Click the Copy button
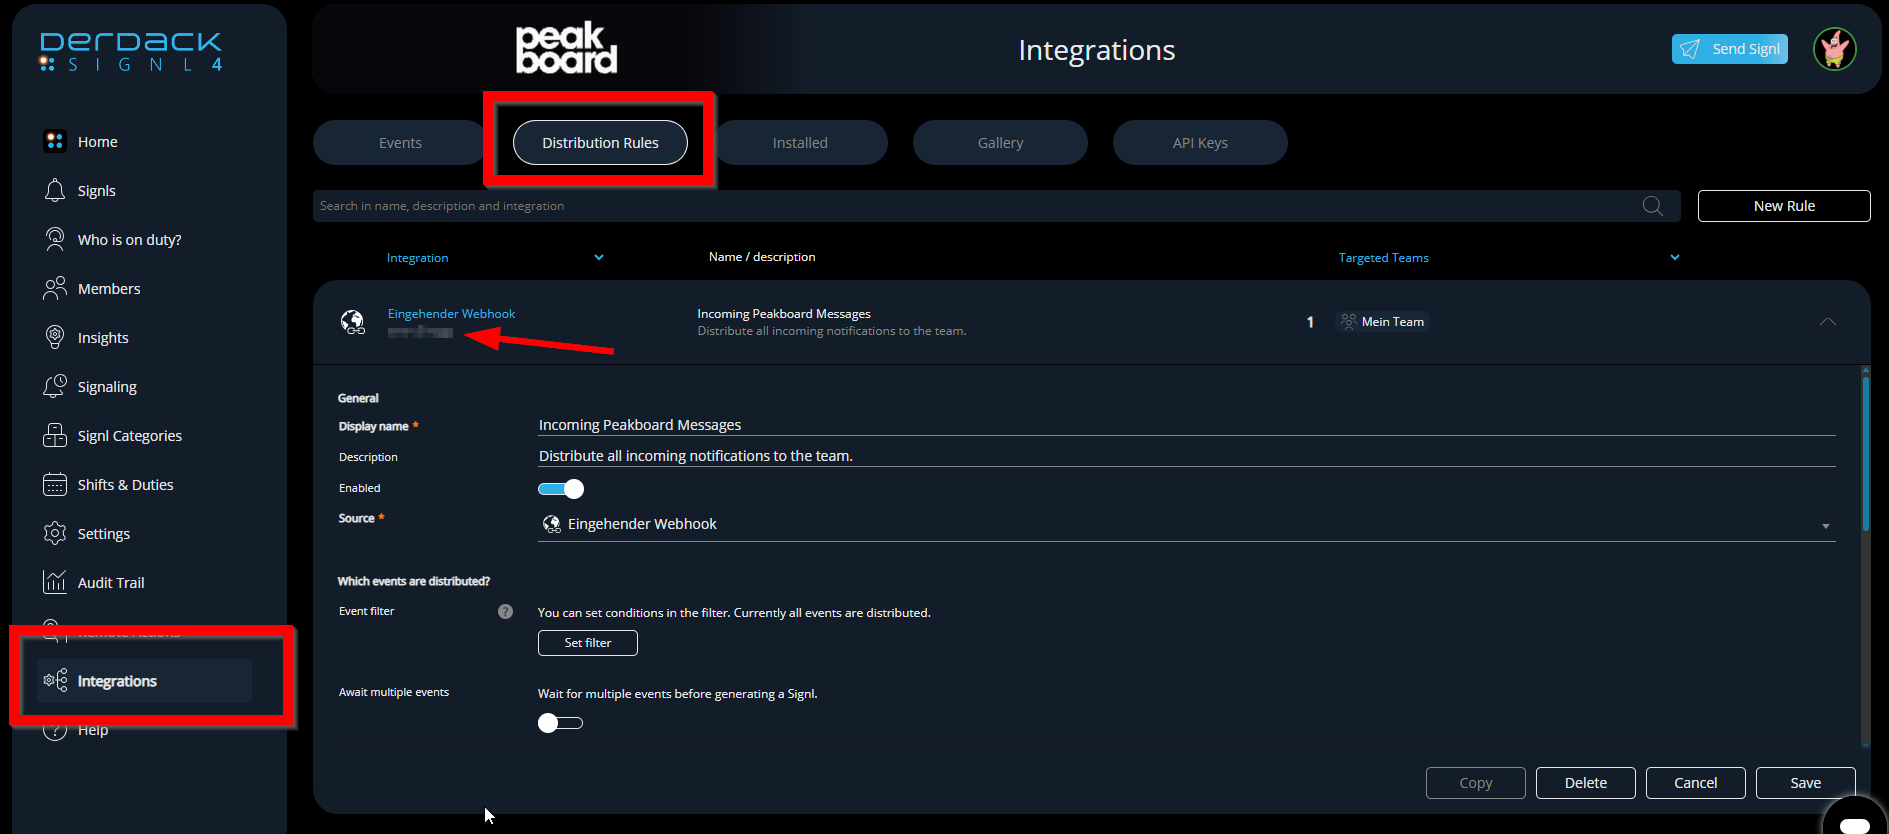1889x834 pixels. 1476,783
